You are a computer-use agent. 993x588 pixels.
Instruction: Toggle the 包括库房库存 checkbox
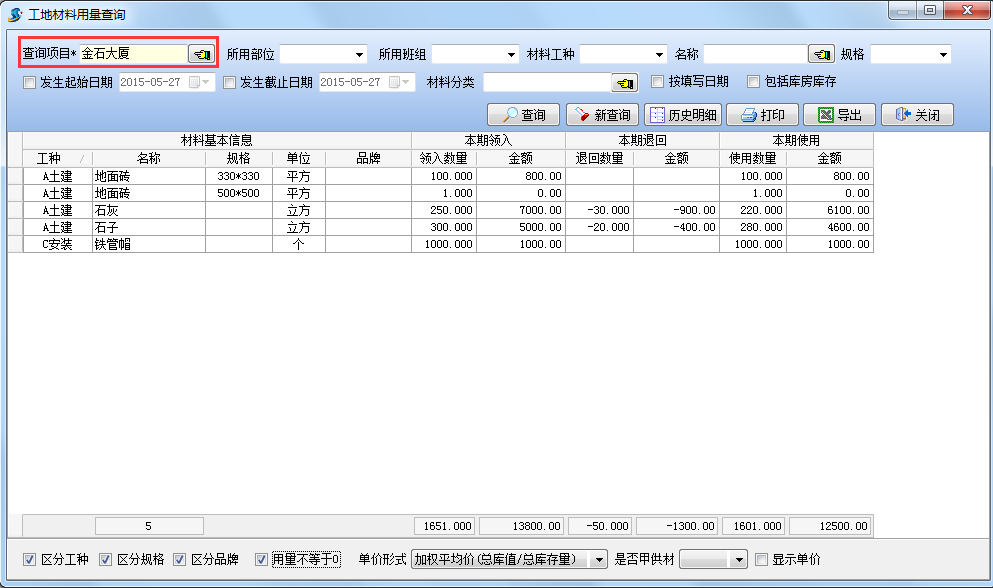point(757,82)
